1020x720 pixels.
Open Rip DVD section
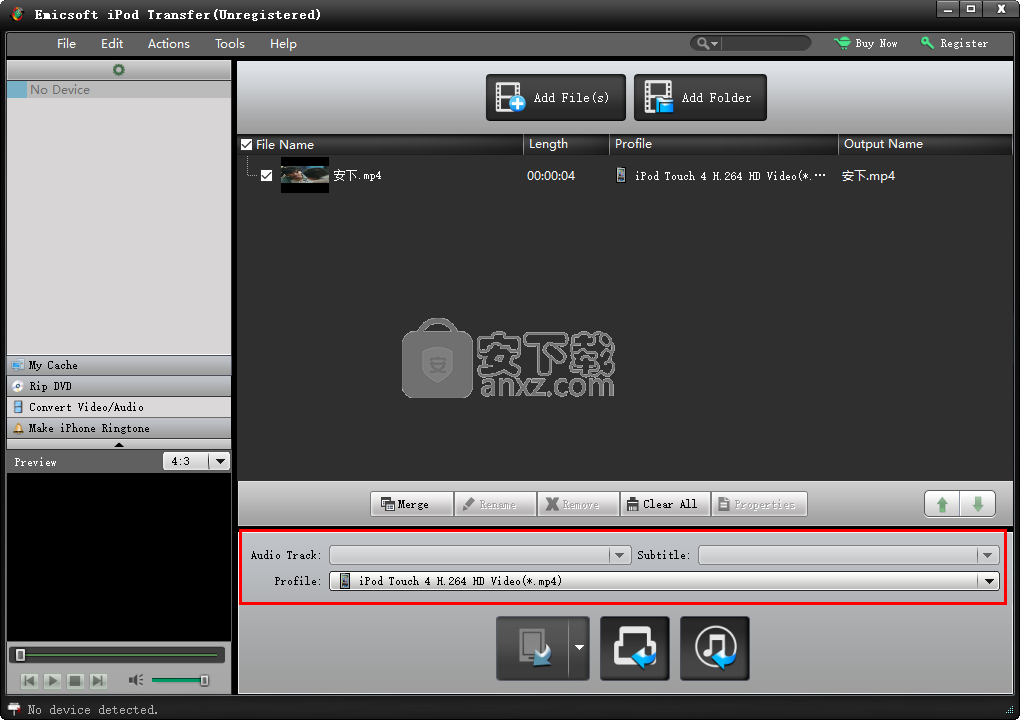(118, 386)
